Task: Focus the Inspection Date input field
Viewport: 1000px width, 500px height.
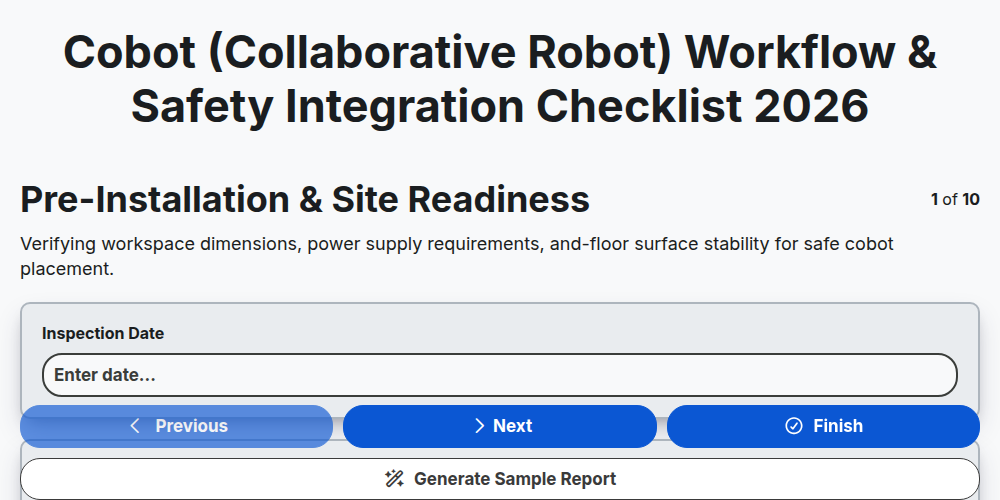Action: click(x=500, y=375)
